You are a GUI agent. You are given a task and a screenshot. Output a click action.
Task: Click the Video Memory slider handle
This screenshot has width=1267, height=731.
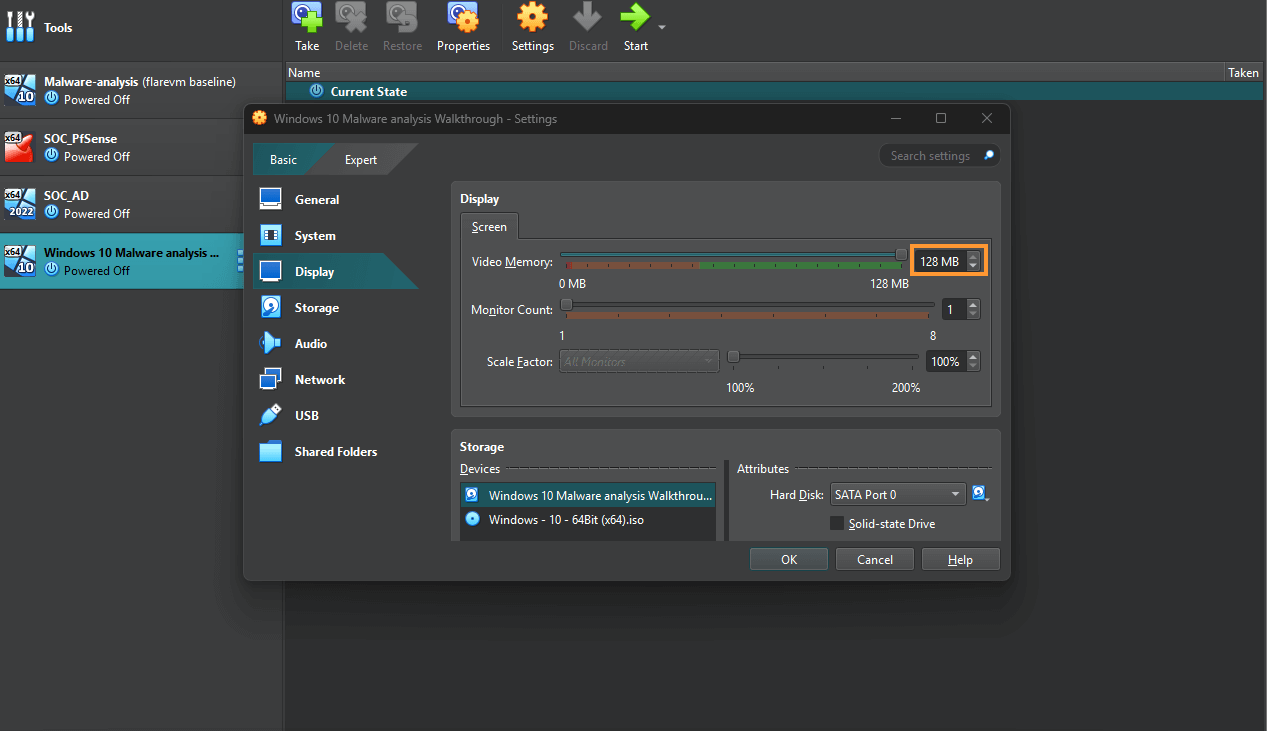[901, 255]
